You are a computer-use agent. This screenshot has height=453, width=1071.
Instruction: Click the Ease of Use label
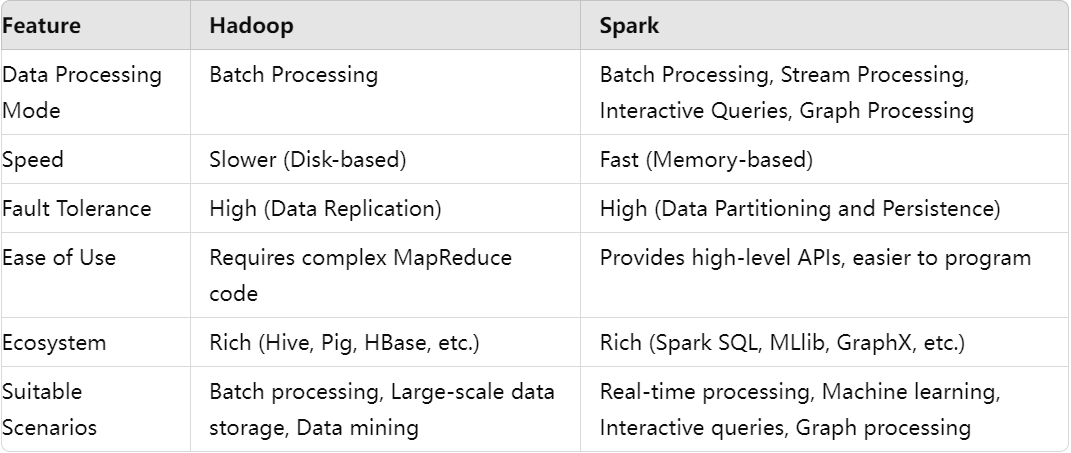coord(59,258)
